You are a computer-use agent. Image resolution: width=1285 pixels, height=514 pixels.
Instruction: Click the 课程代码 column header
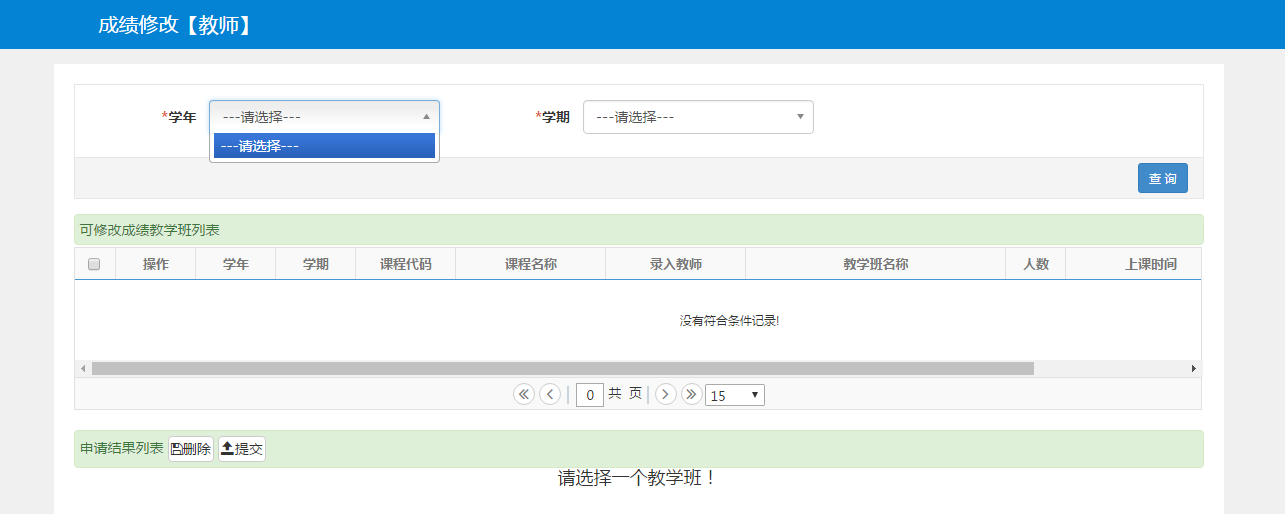pos(405,265)
